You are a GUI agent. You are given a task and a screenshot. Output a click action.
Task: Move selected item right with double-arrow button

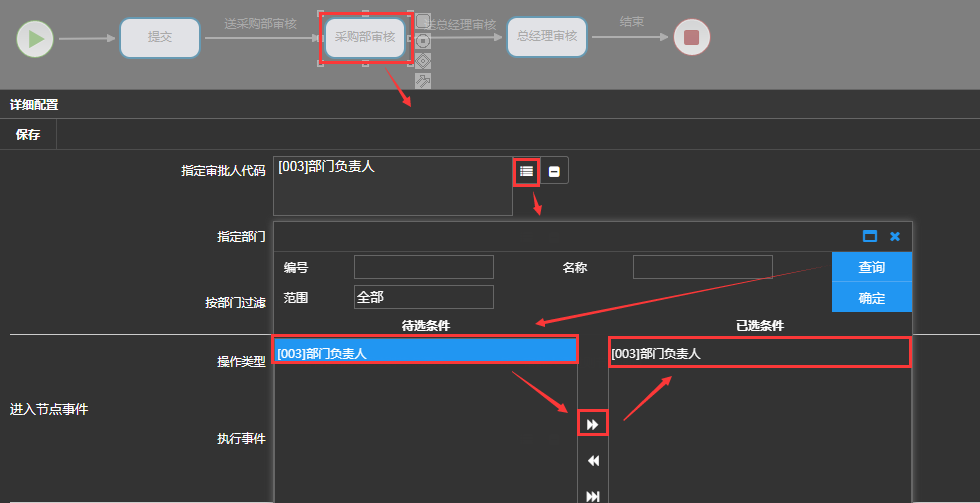click(593, 425)
